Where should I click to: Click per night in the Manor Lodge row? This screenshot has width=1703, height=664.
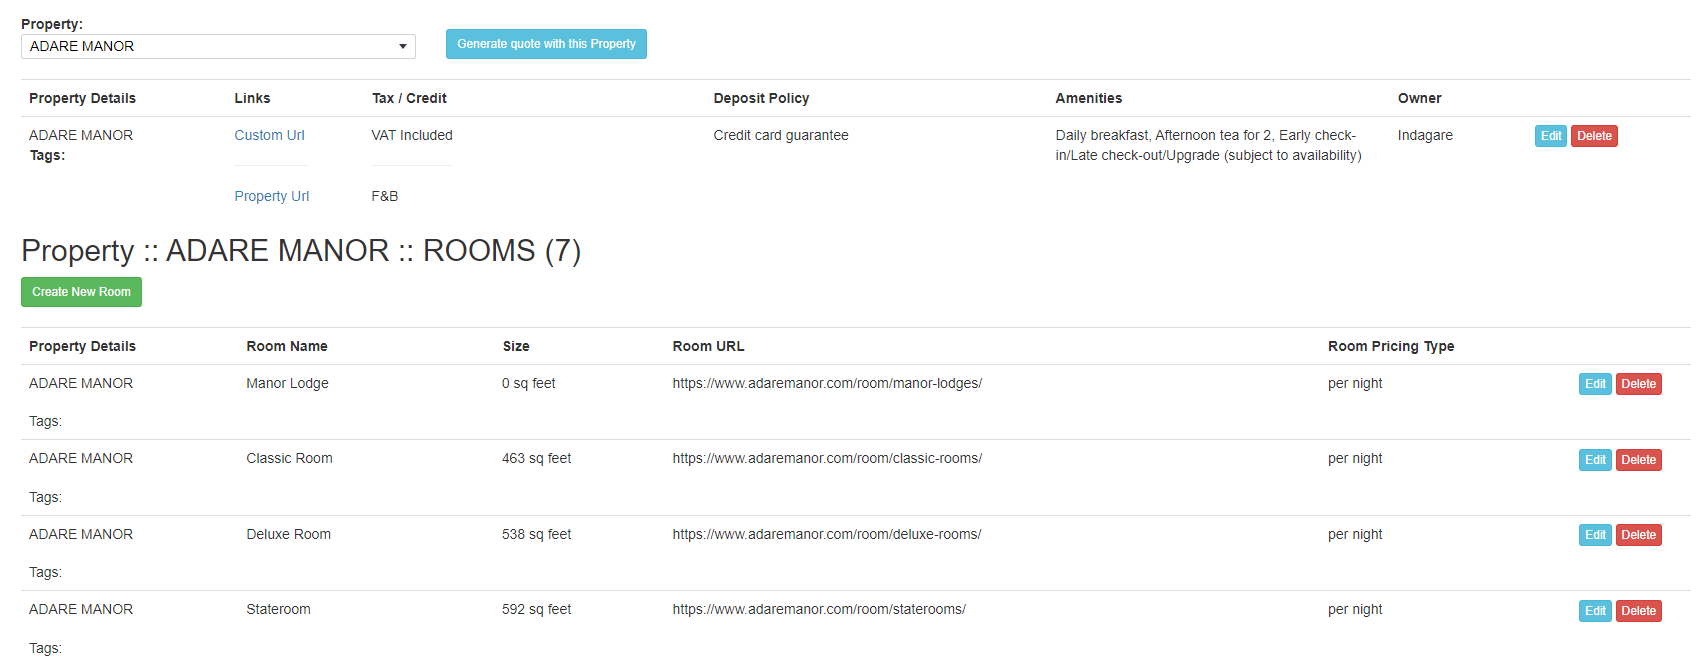[x=1355, y=383]
